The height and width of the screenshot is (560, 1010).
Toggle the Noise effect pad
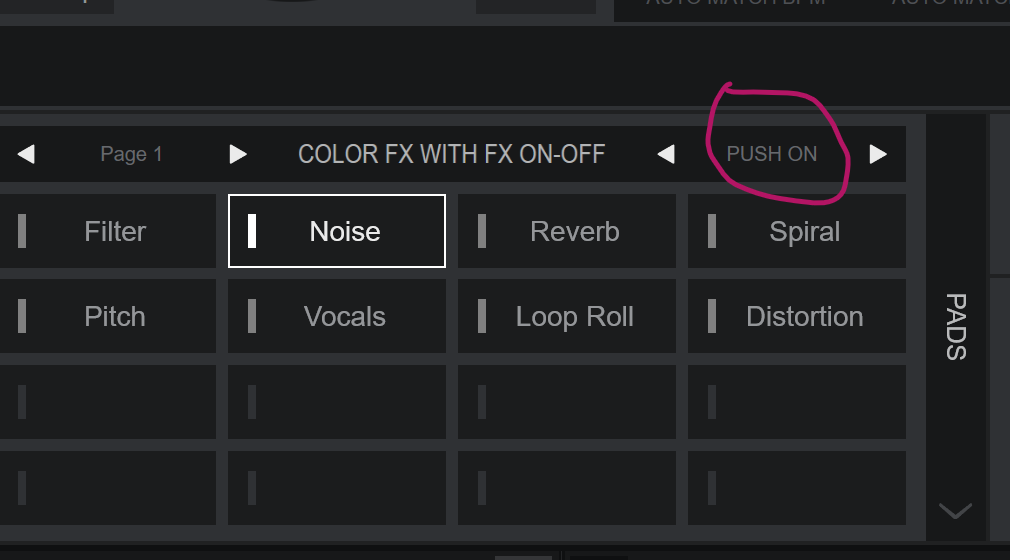click(337, 231)
